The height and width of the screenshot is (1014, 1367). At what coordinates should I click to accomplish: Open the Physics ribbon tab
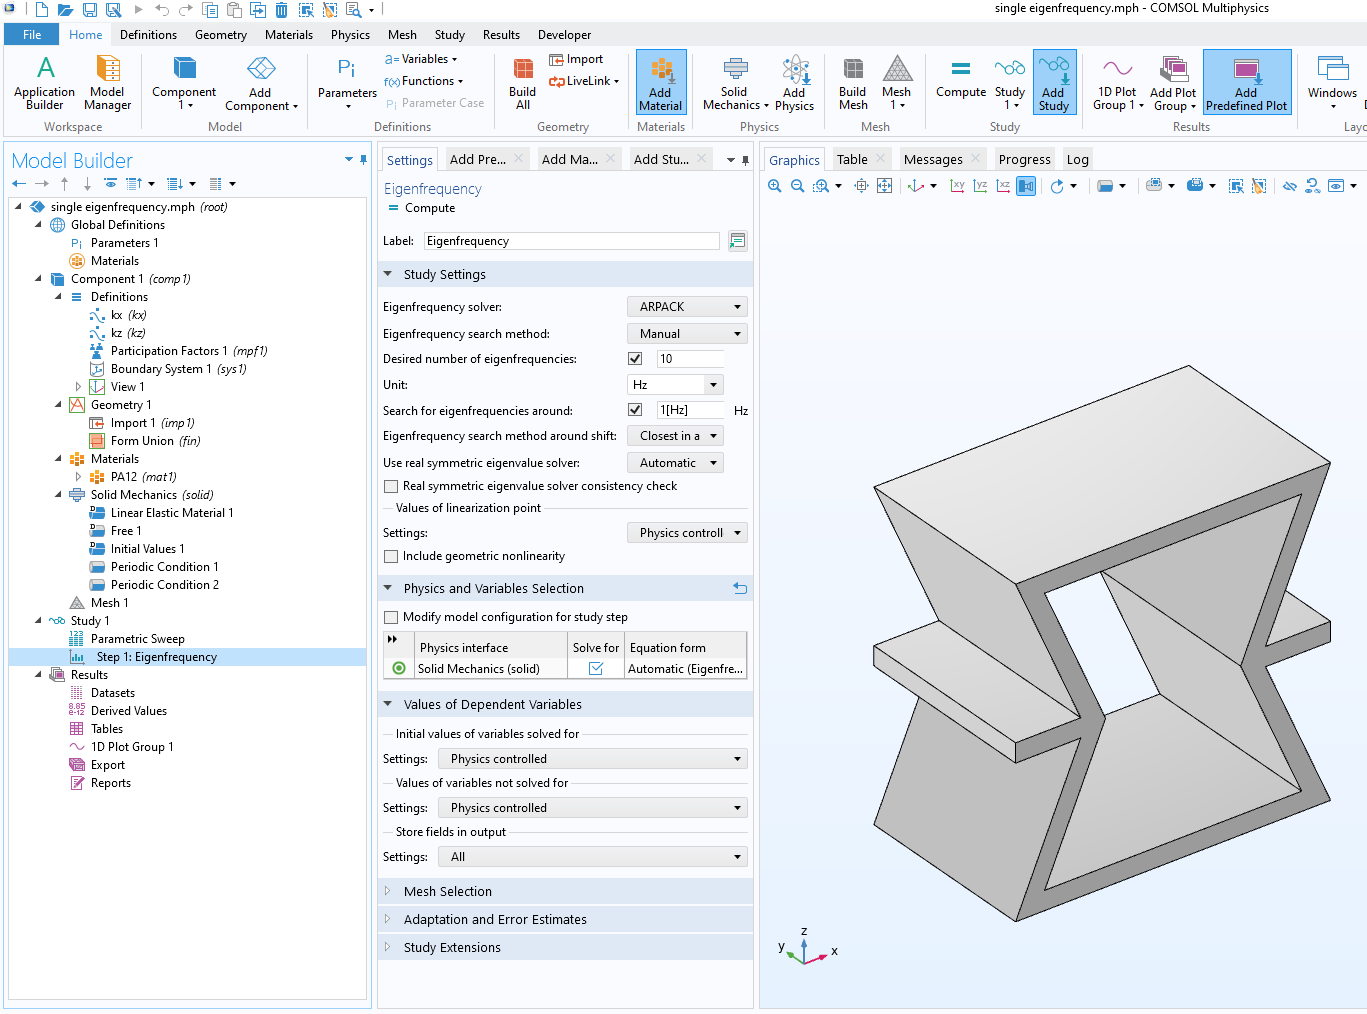(350, 35)
